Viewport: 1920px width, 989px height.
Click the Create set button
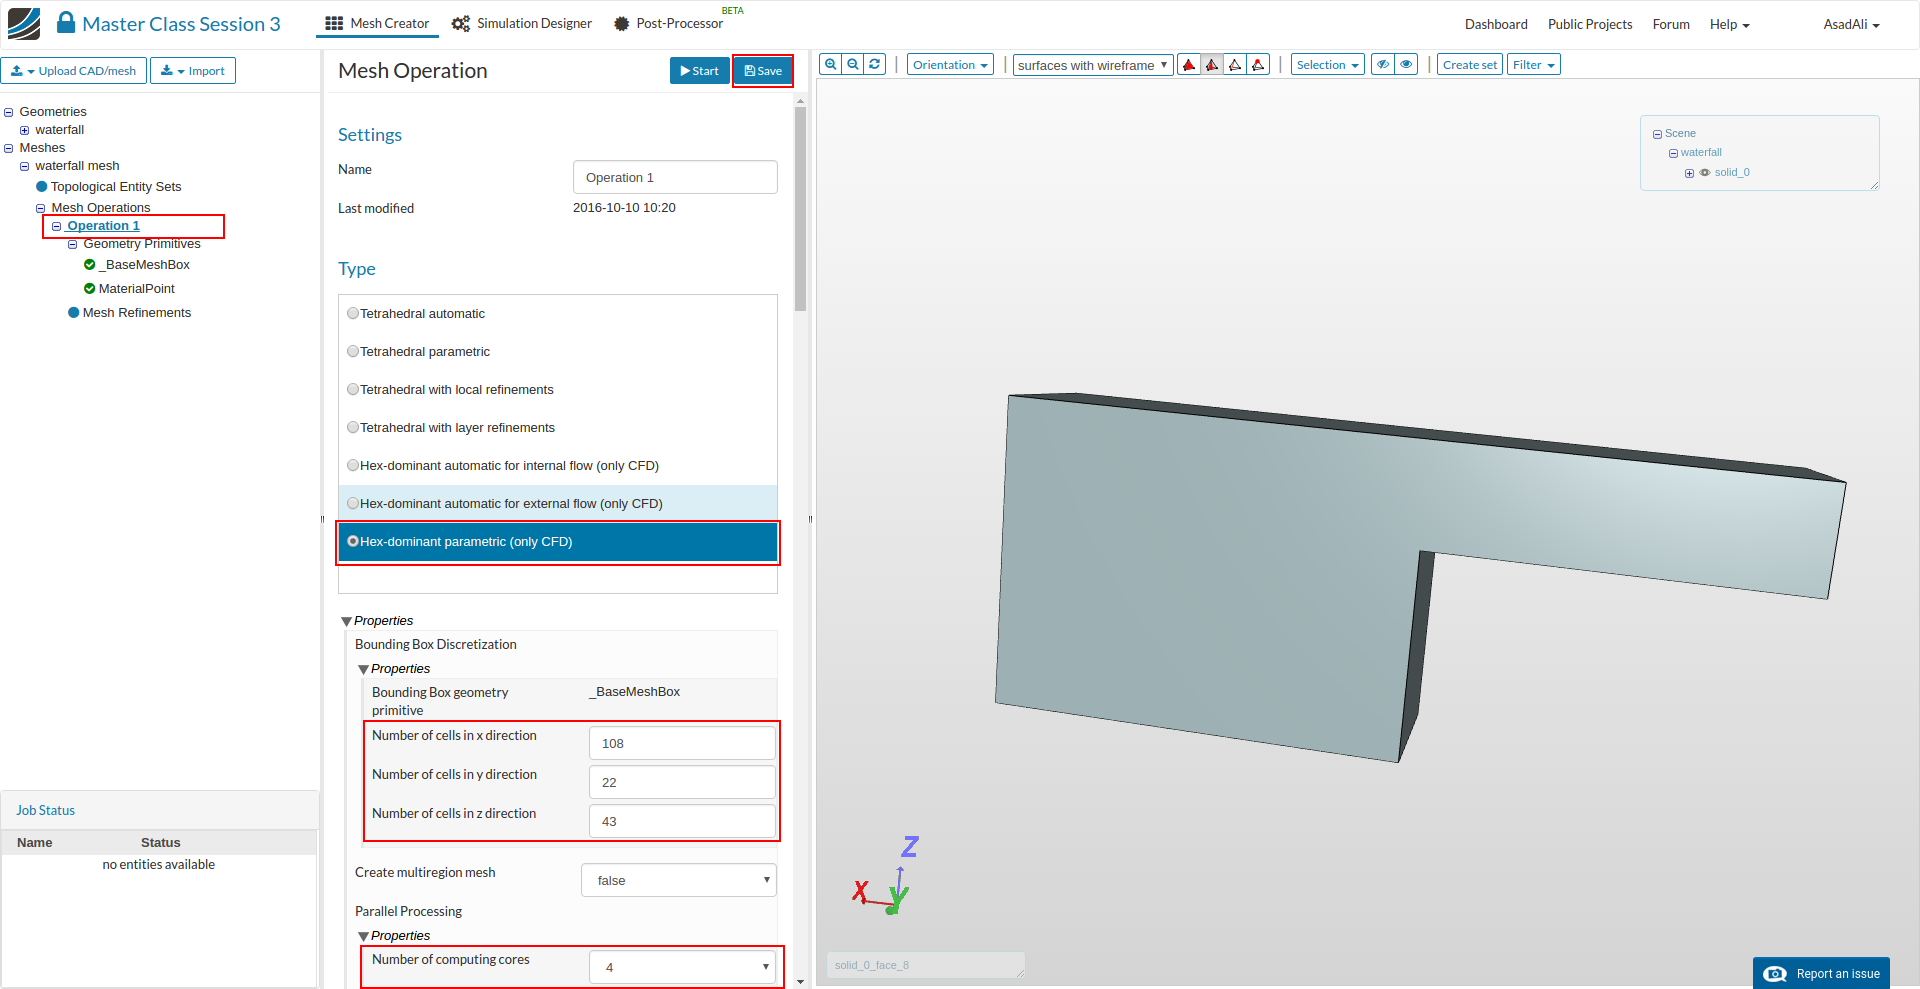1470,65
